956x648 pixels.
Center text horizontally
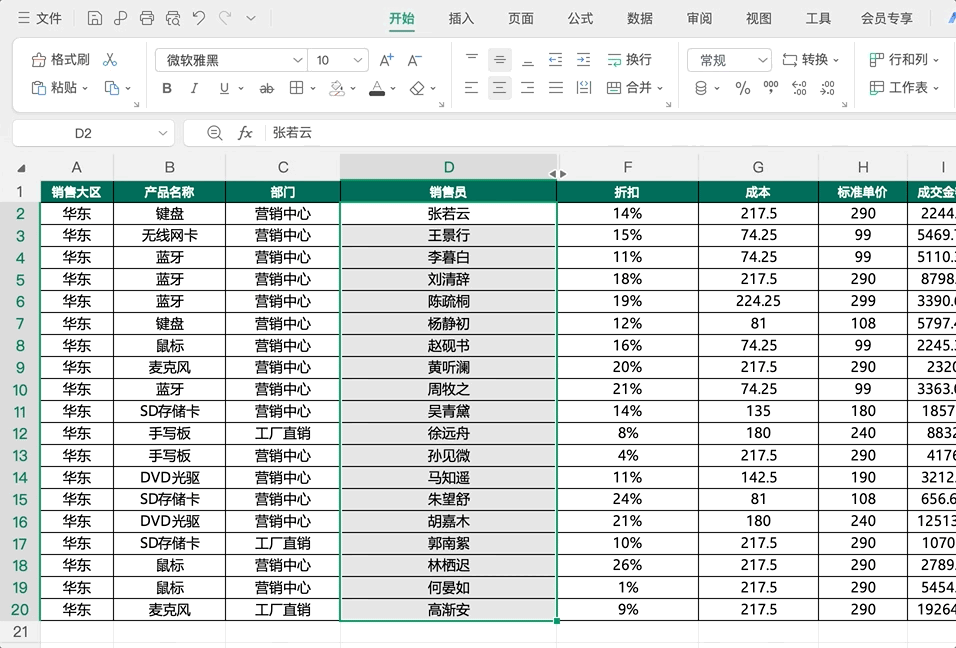click(499, 88)
